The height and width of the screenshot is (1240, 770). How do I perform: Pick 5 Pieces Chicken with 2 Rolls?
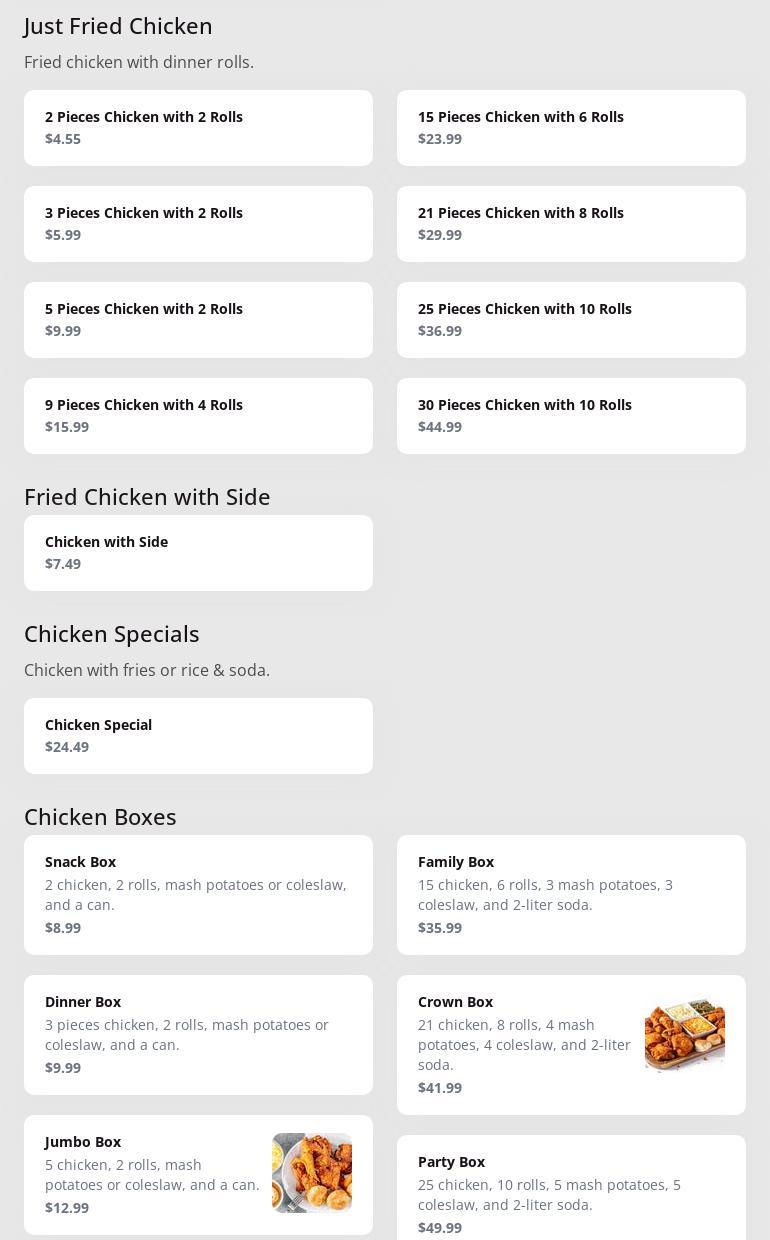click(198, 320)
